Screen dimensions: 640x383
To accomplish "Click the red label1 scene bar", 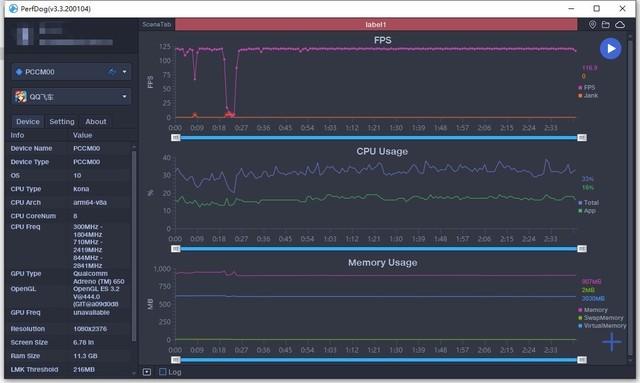I will pos(376,24).
